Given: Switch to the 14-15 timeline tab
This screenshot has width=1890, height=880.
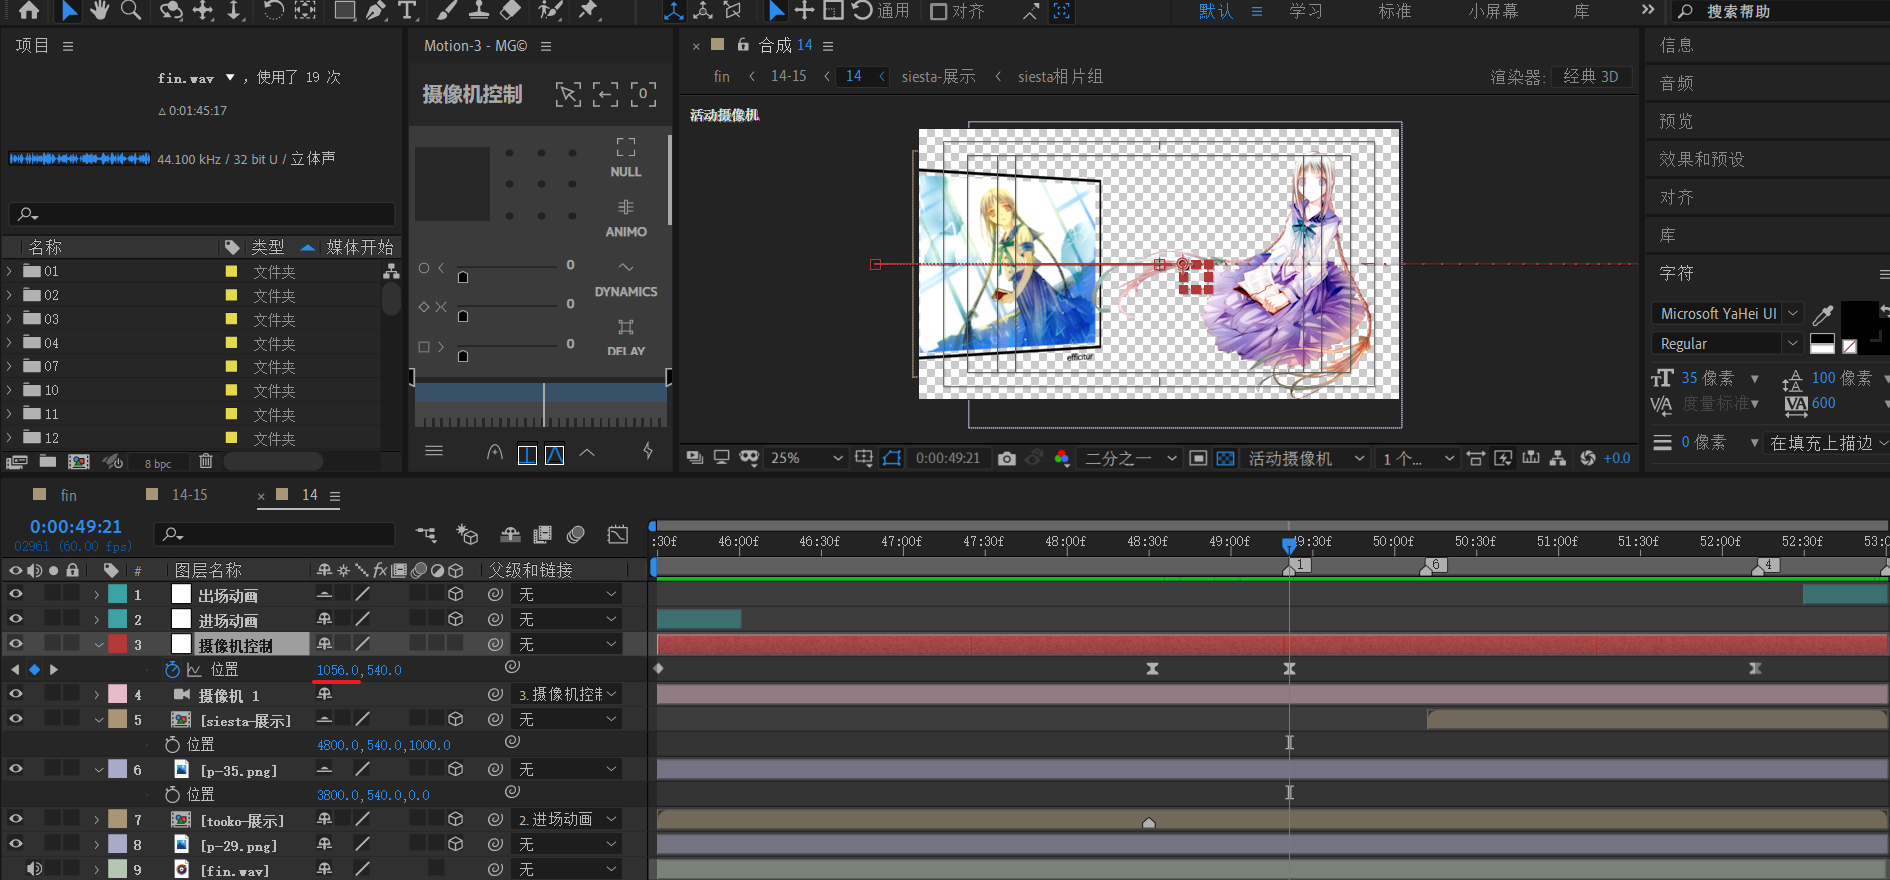Looking at the screenshot, I should click(190, 495).
